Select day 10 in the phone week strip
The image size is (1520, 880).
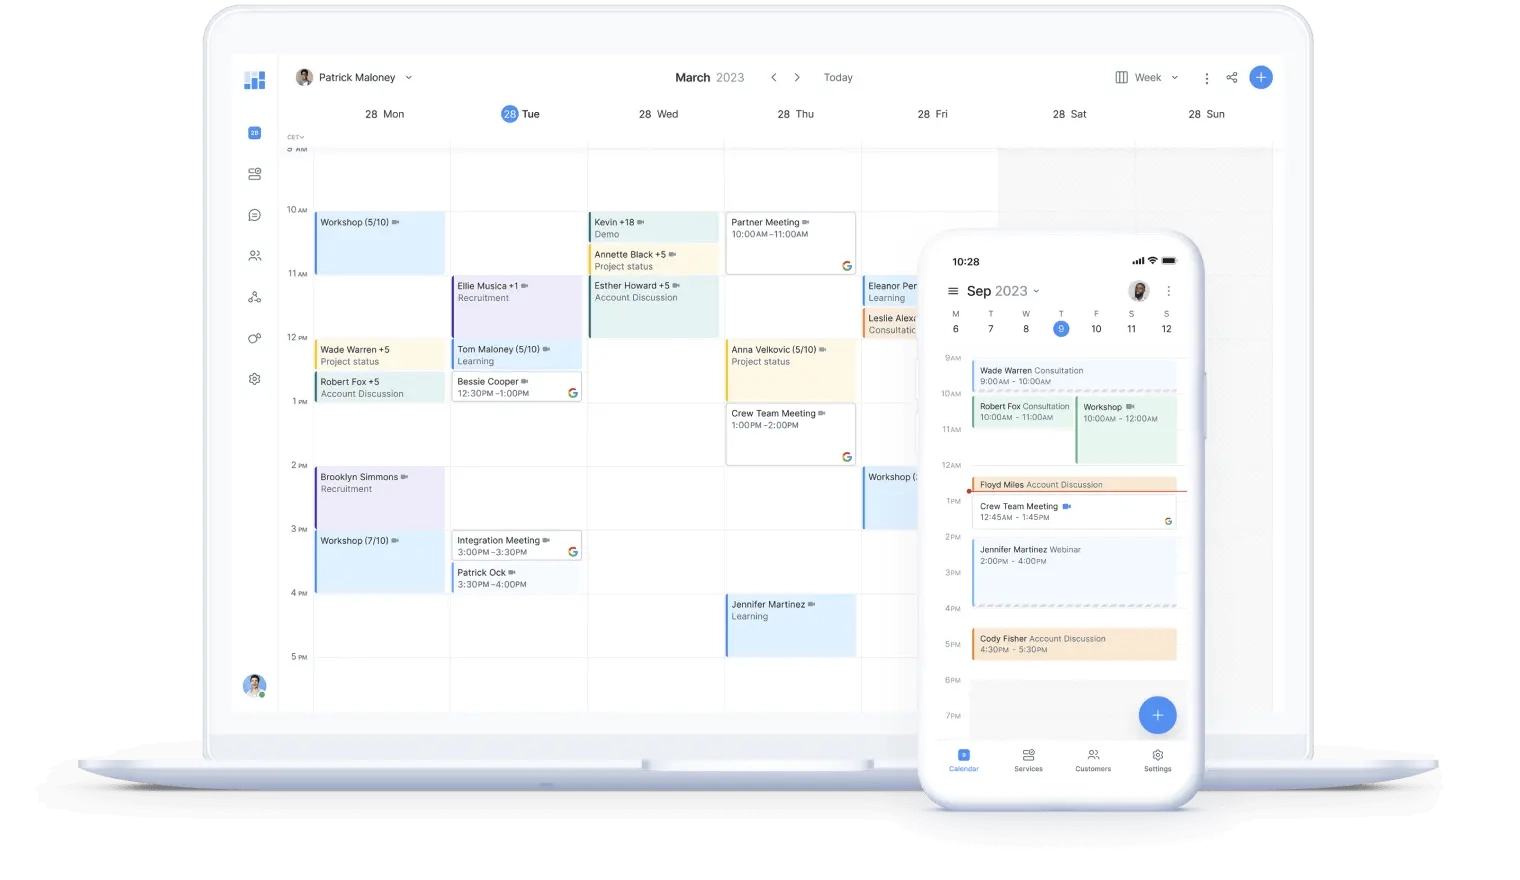click(1096, 329)
